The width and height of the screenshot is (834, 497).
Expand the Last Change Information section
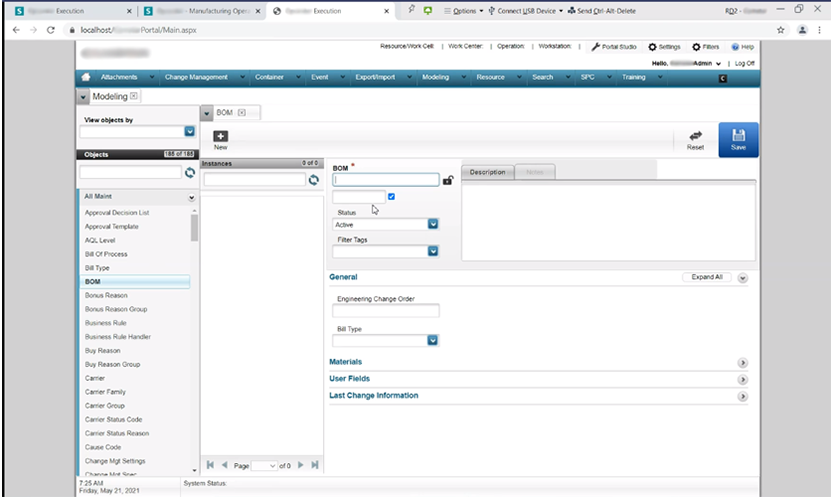(742, 397)
